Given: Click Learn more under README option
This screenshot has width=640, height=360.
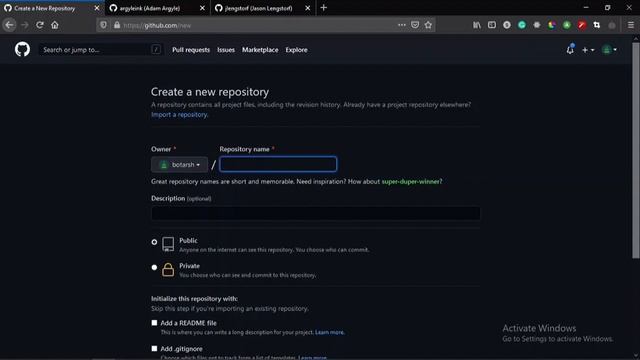Looking at the screenshot, I should [x=329, y=332].
